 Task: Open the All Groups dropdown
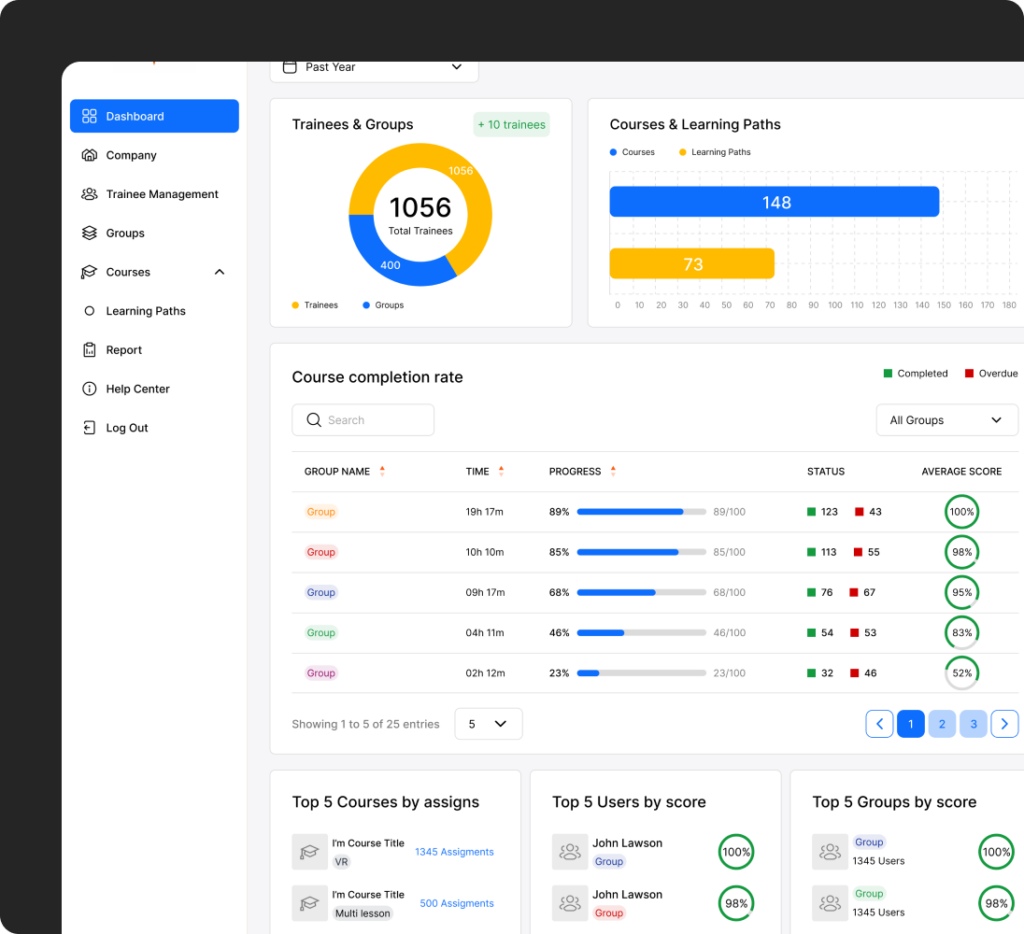click(x=947, y=420)
